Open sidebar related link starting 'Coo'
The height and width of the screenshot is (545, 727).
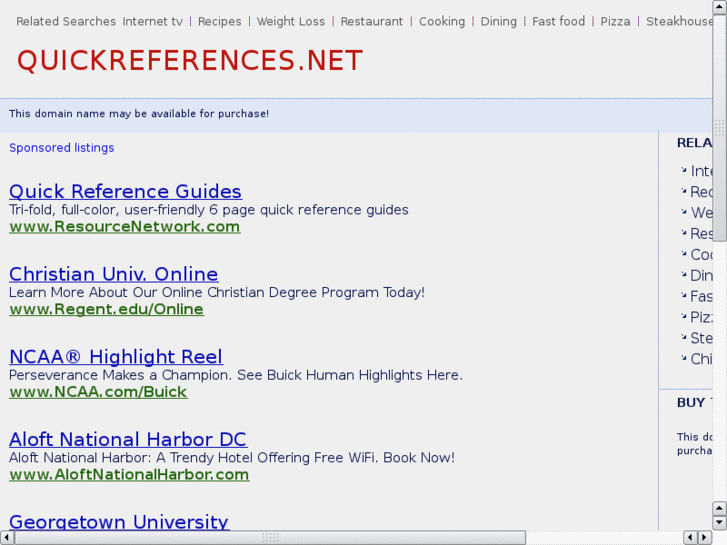coord(701,254)
